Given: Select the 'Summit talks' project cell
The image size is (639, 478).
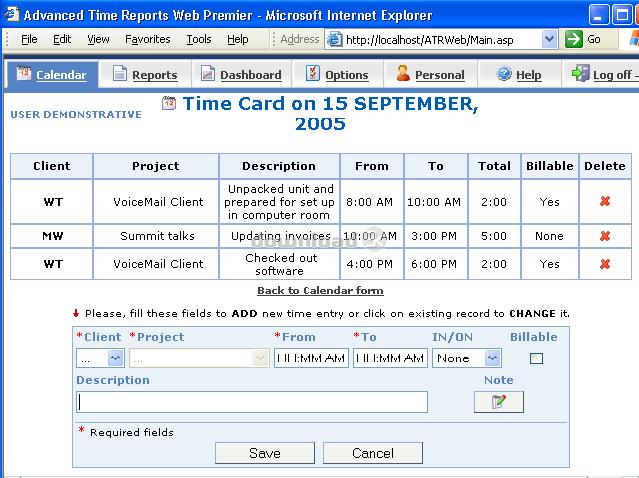Looking at the screenshot, I should [157, 236].
